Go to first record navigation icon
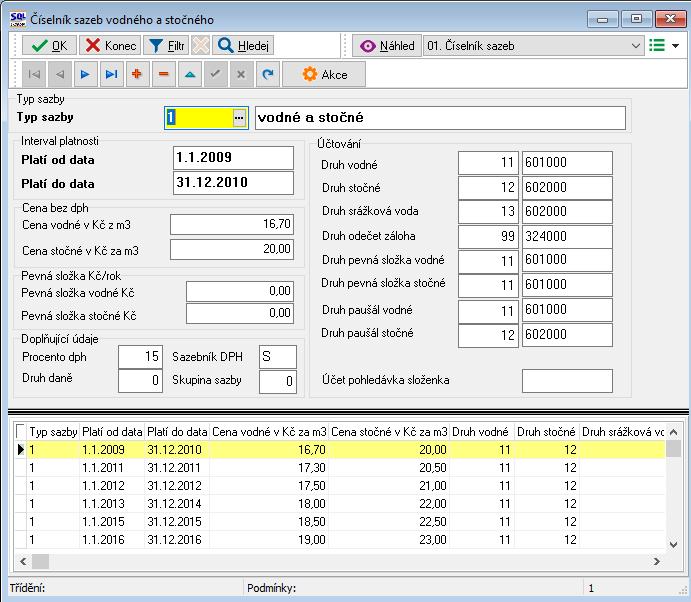The image size is (691, 602). (x=34, y=74)
